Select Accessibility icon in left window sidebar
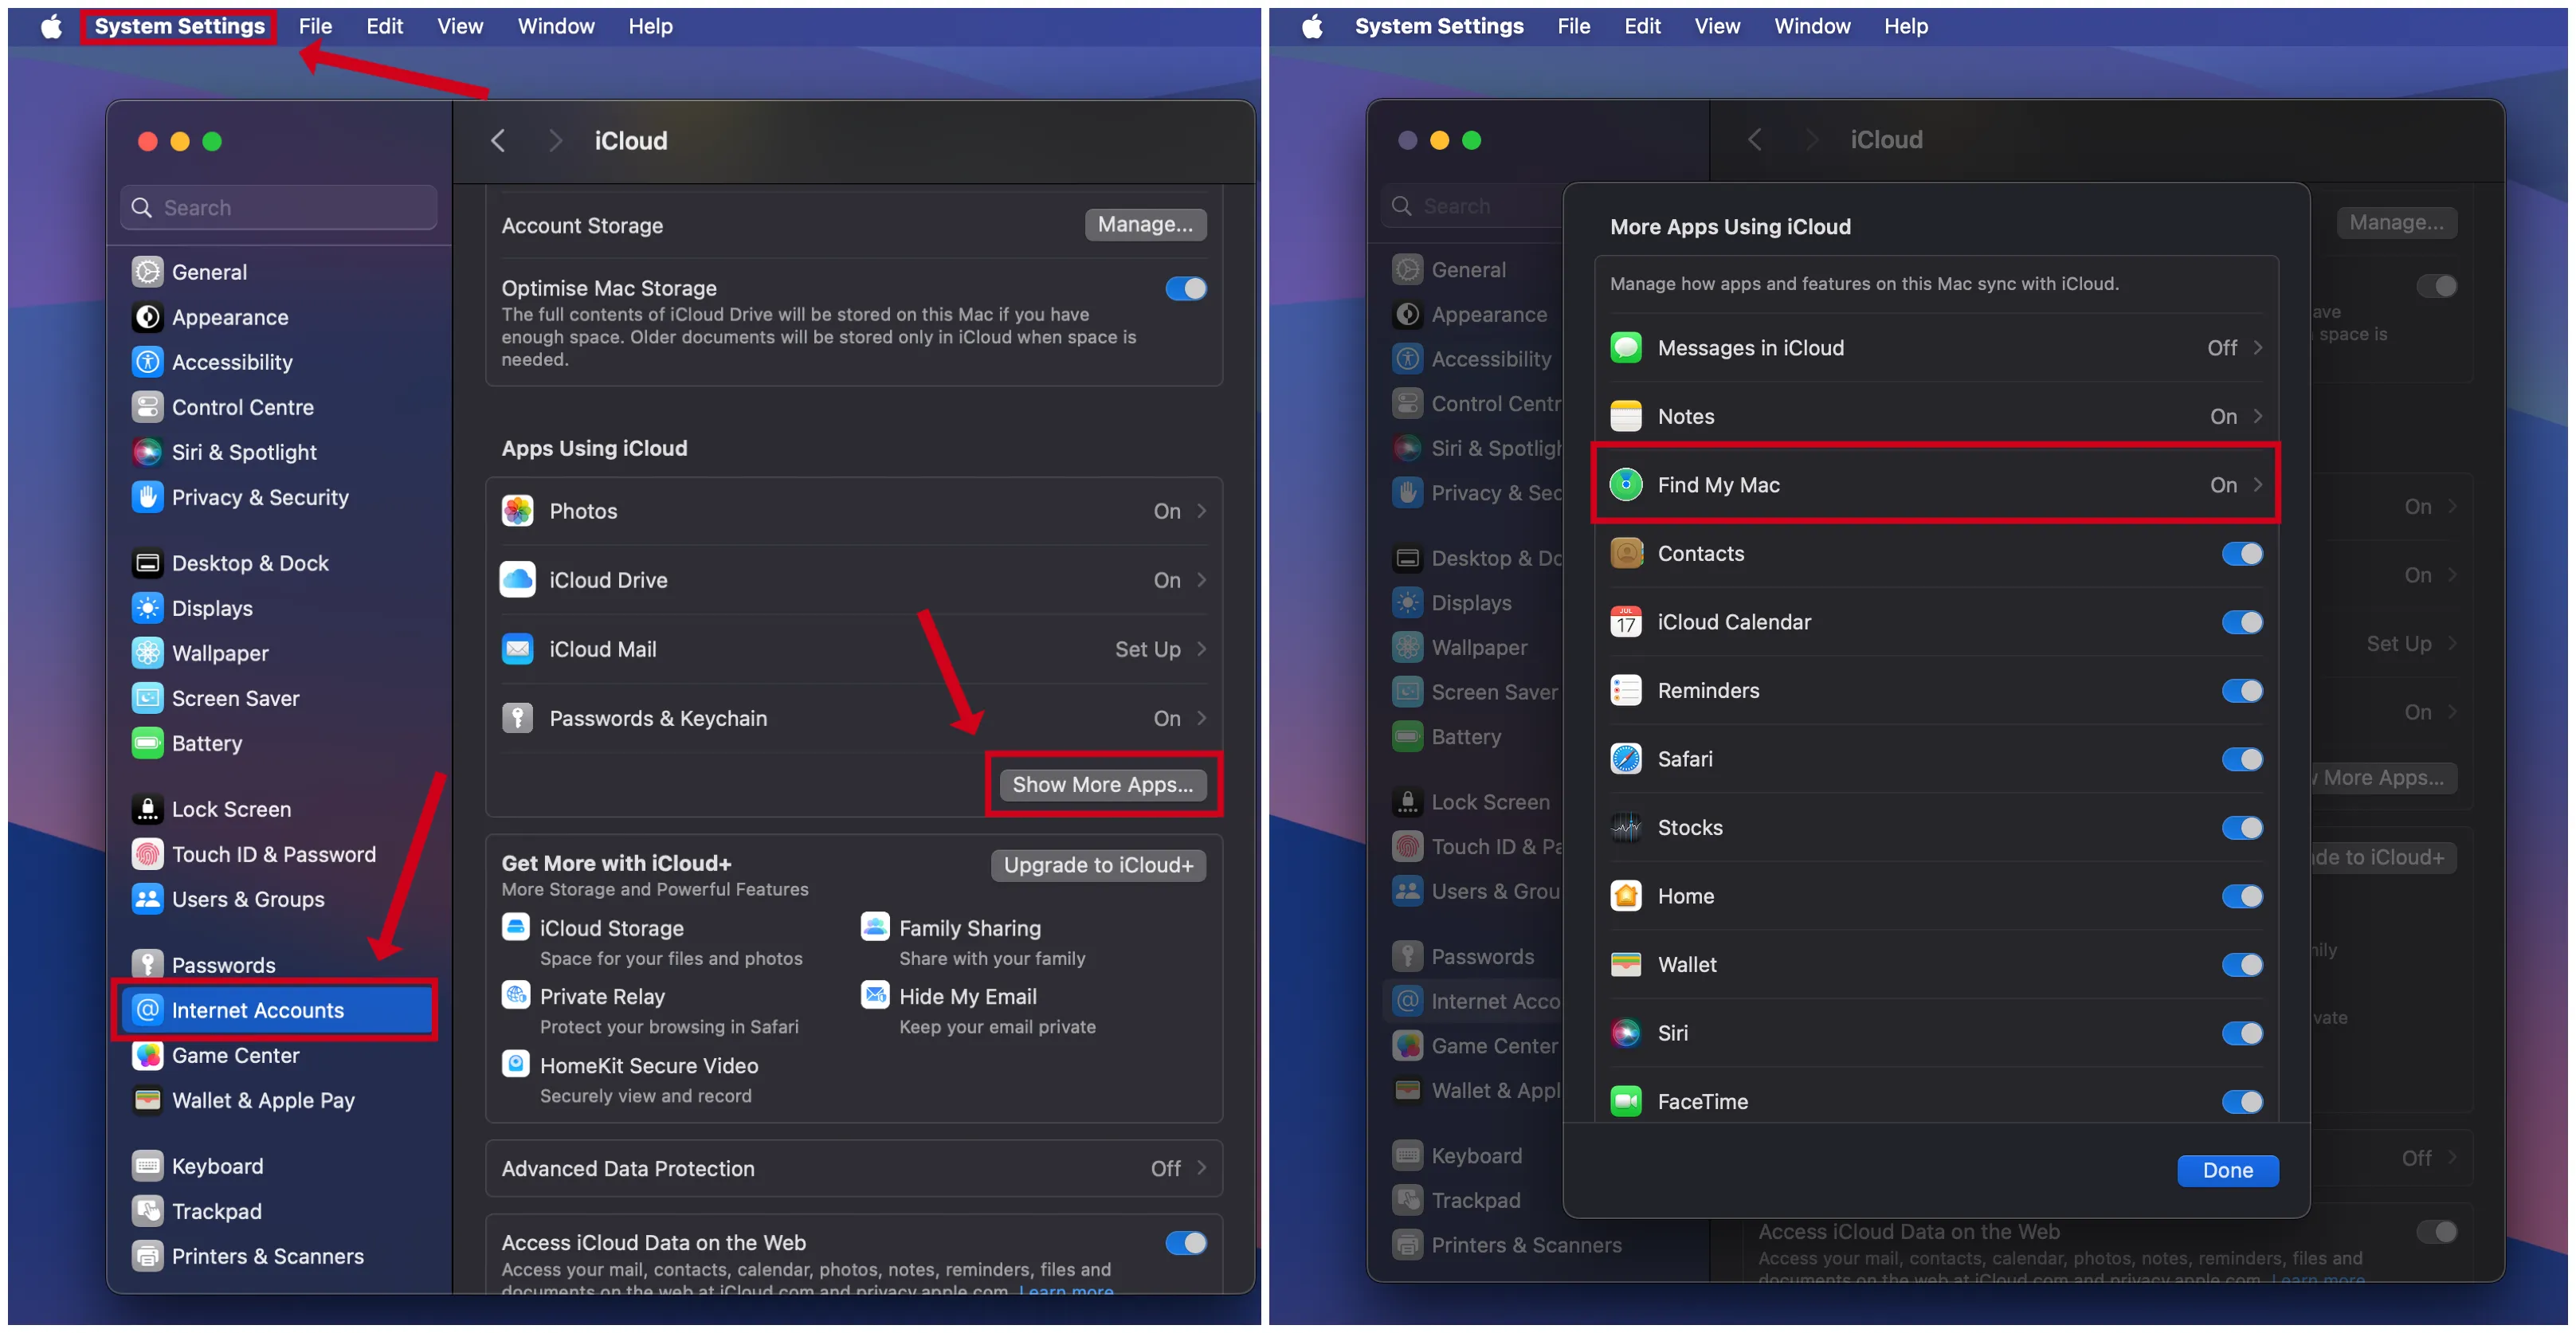This screenshot has width=2576, height=1333. 148,362
